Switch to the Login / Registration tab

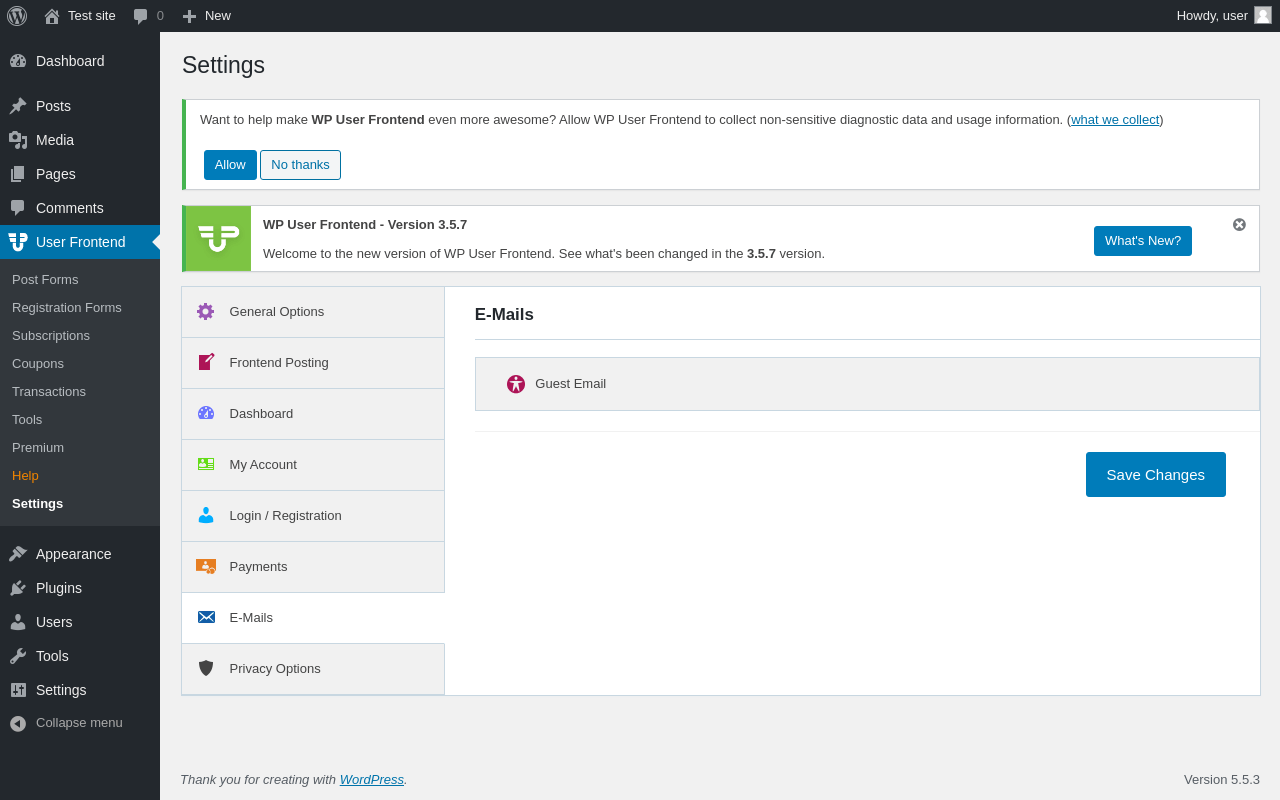pyautogui.click(x=285, y=515)
